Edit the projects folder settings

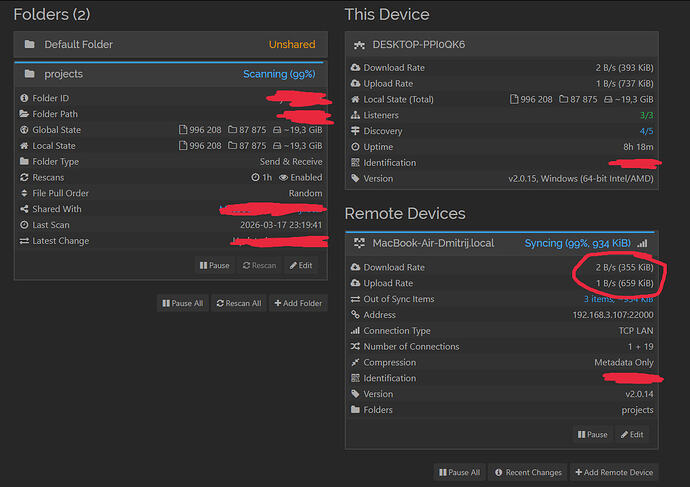(x=301, y=265)
